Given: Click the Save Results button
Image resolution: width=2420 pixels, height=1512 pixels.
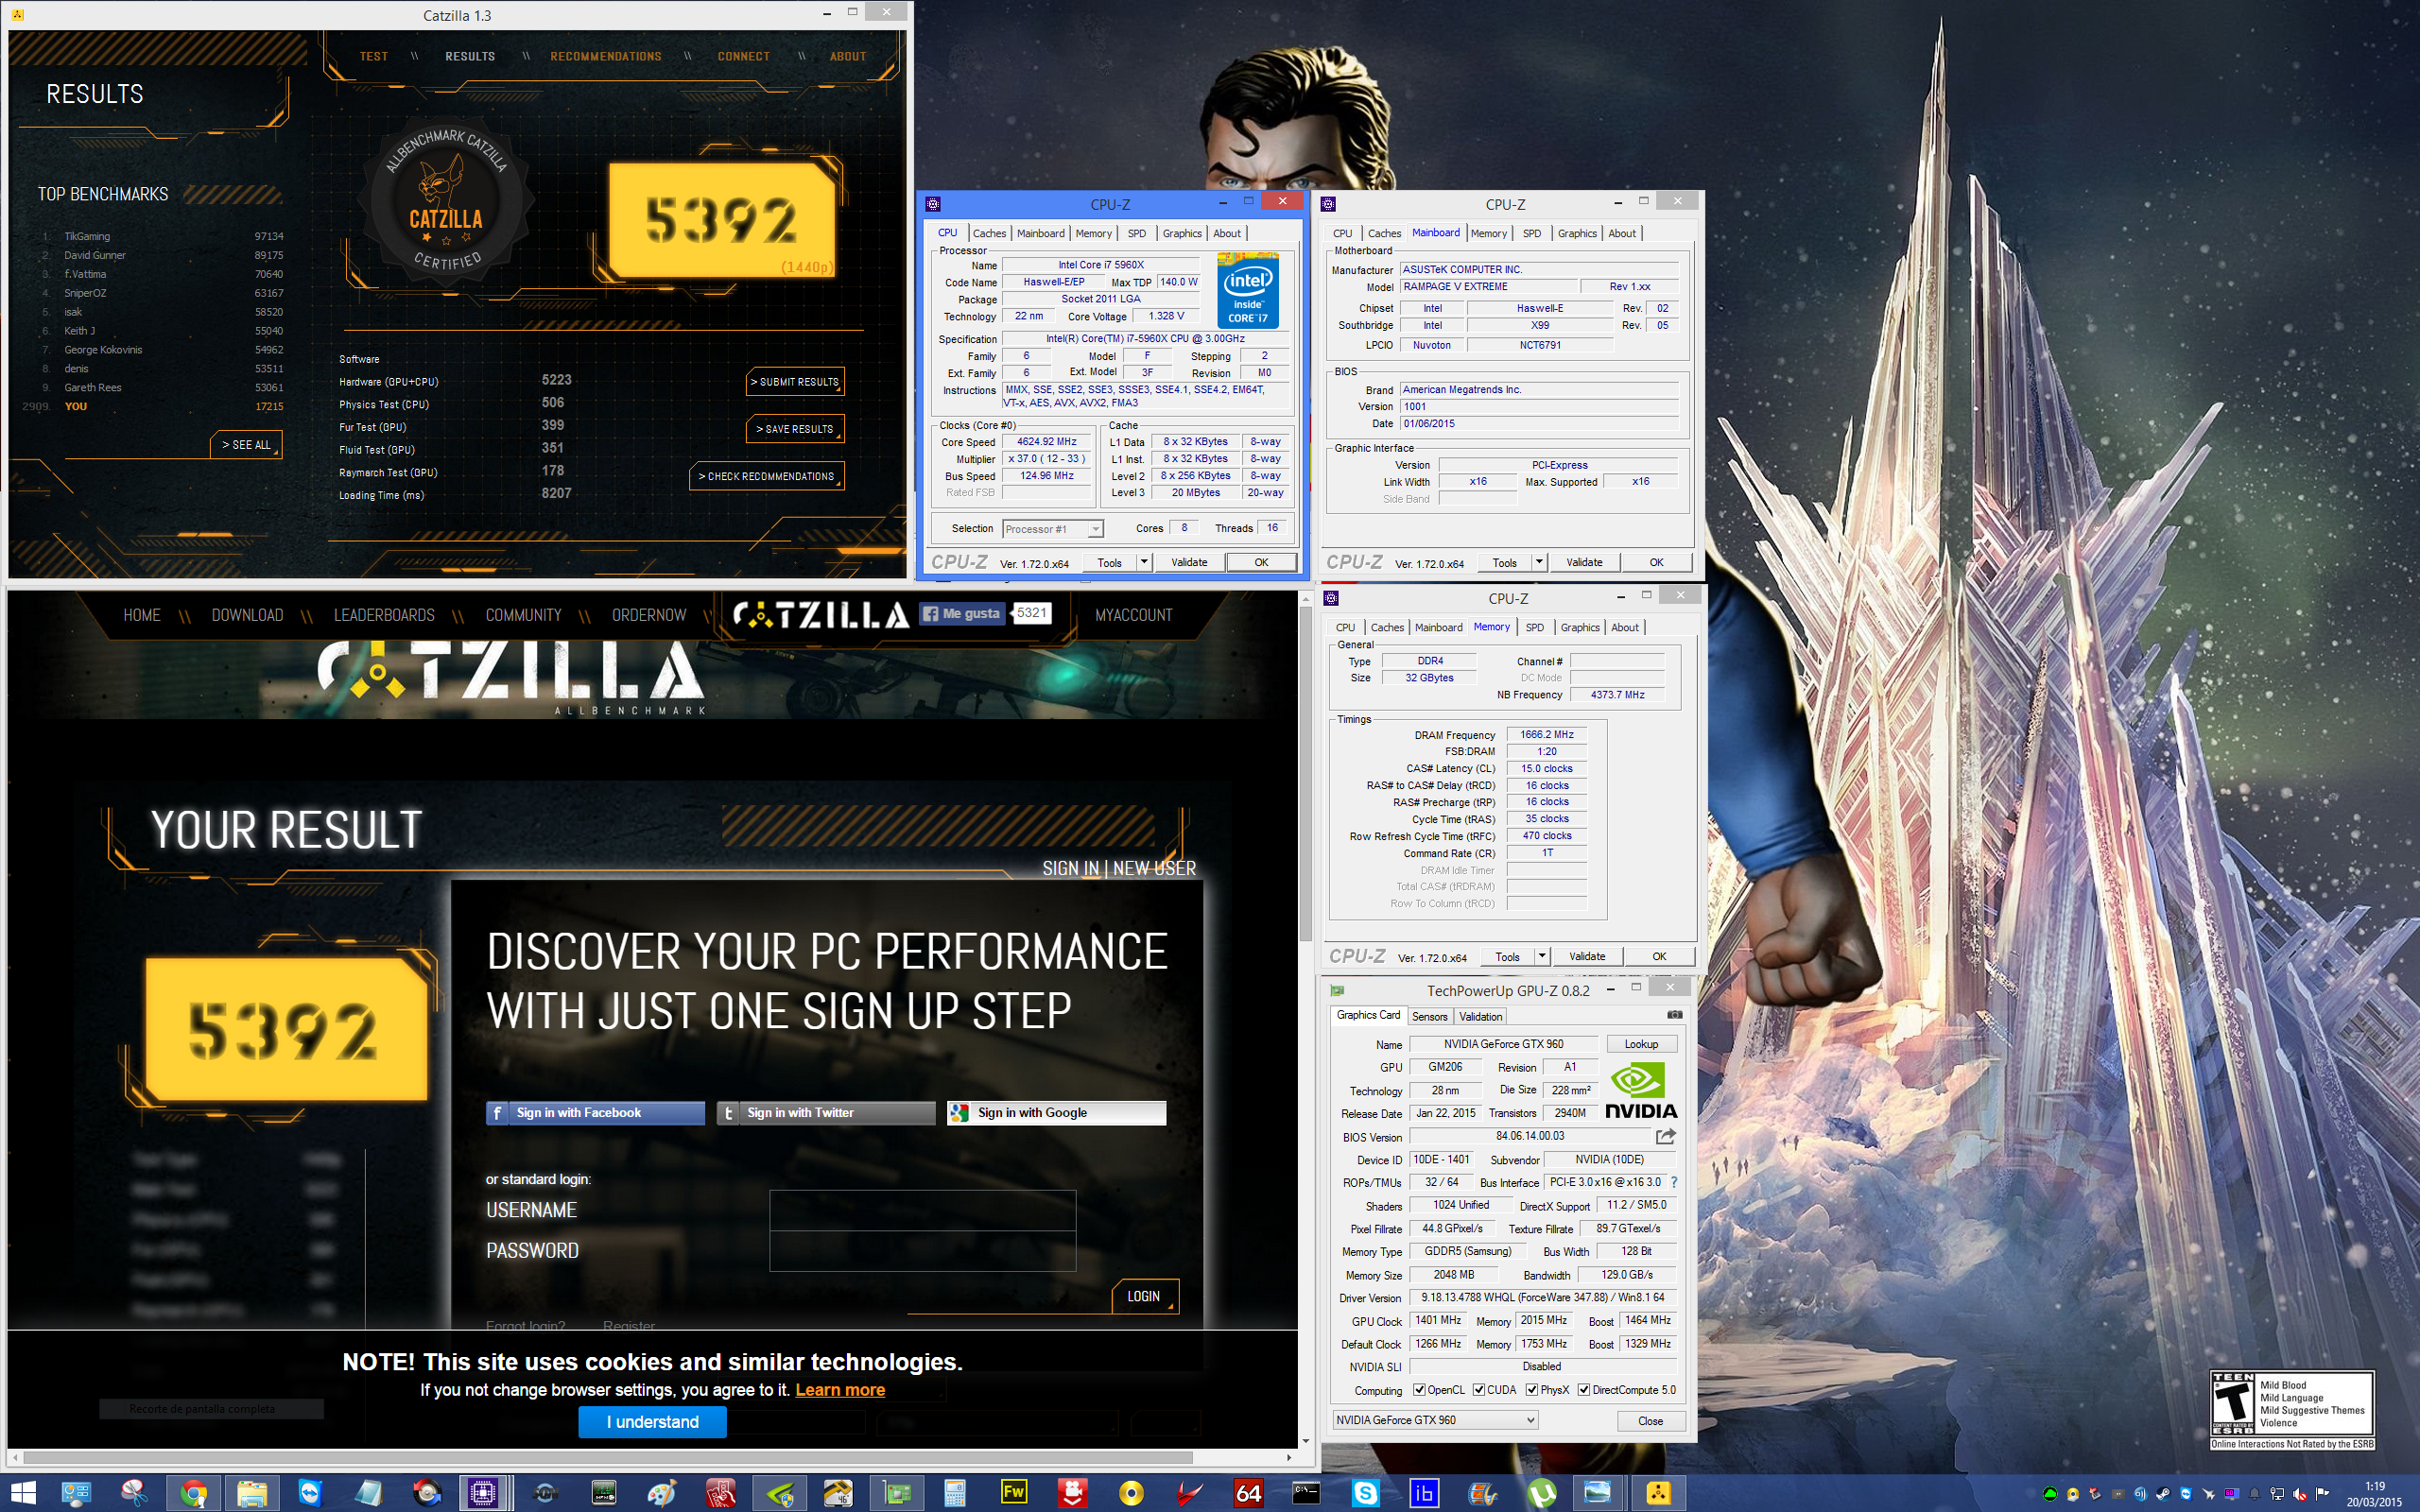Looking at the screenshot, I should 795,429.
